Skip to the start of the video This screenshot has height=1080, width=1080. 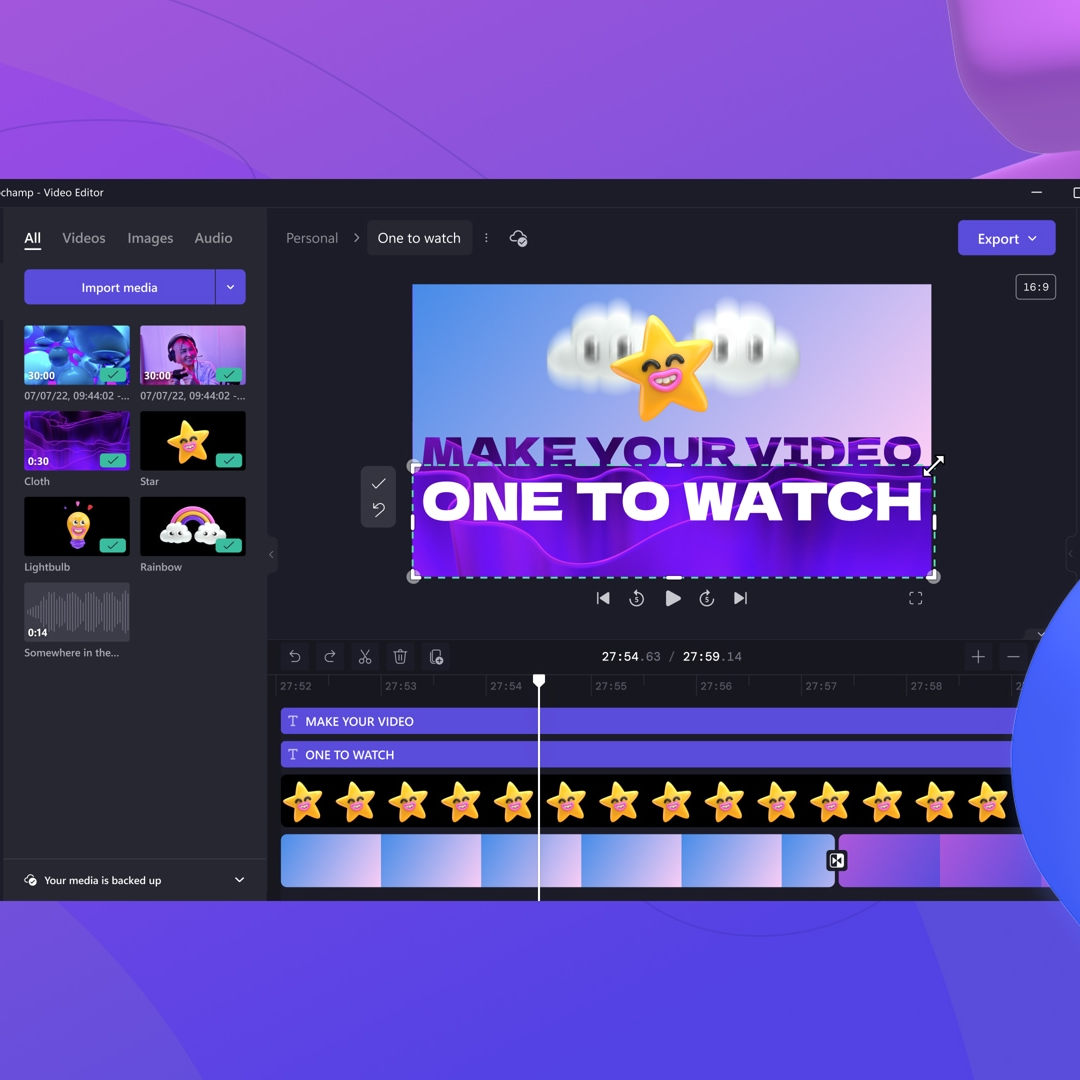click(603, 599)
